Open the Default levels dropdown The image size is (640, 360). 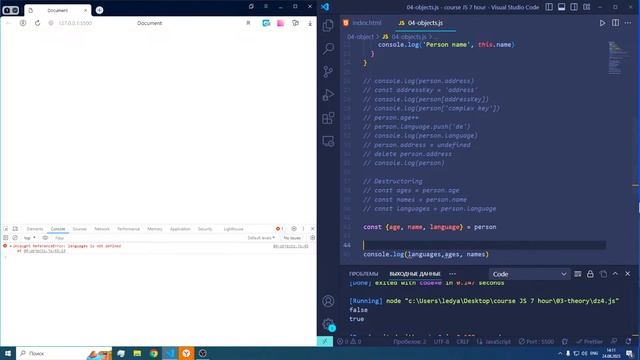click(261, 238)
